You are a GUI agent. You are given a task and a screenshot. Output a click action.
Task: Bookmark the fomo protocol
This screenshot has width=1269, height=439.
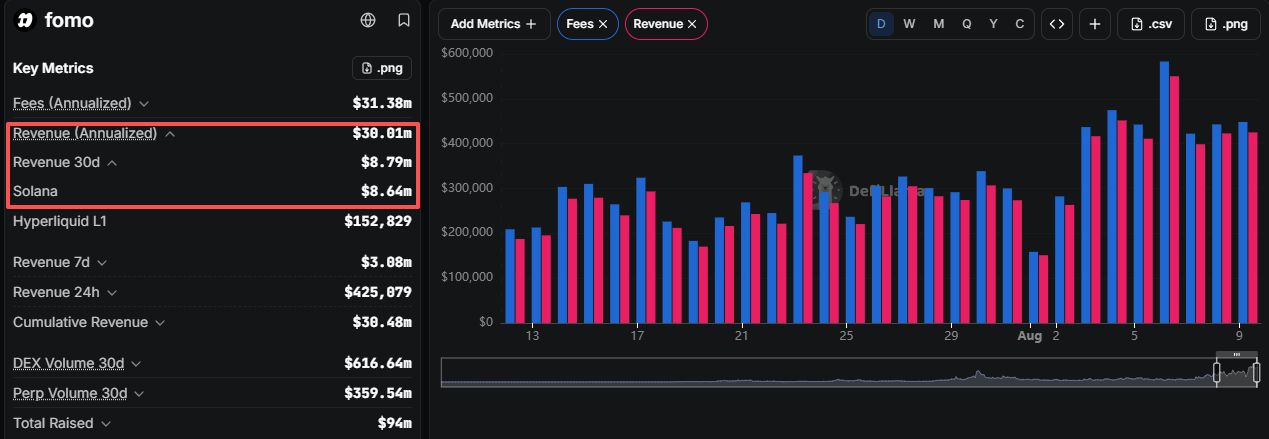pyautogui.click(x=404, y=20)
